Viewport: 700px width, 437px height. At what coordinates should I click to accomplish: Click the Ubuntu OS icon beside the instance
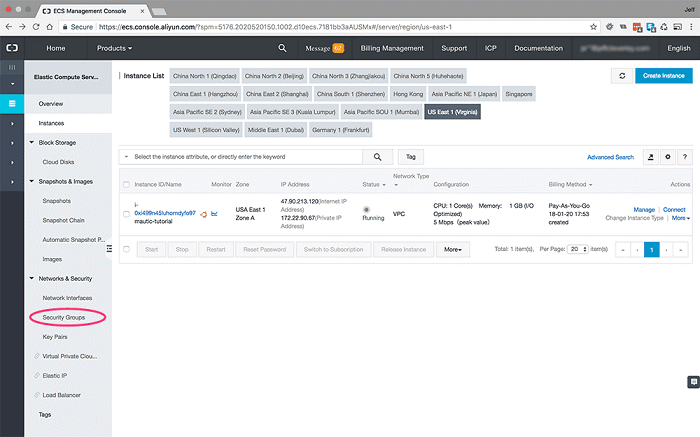pos(204,214)
